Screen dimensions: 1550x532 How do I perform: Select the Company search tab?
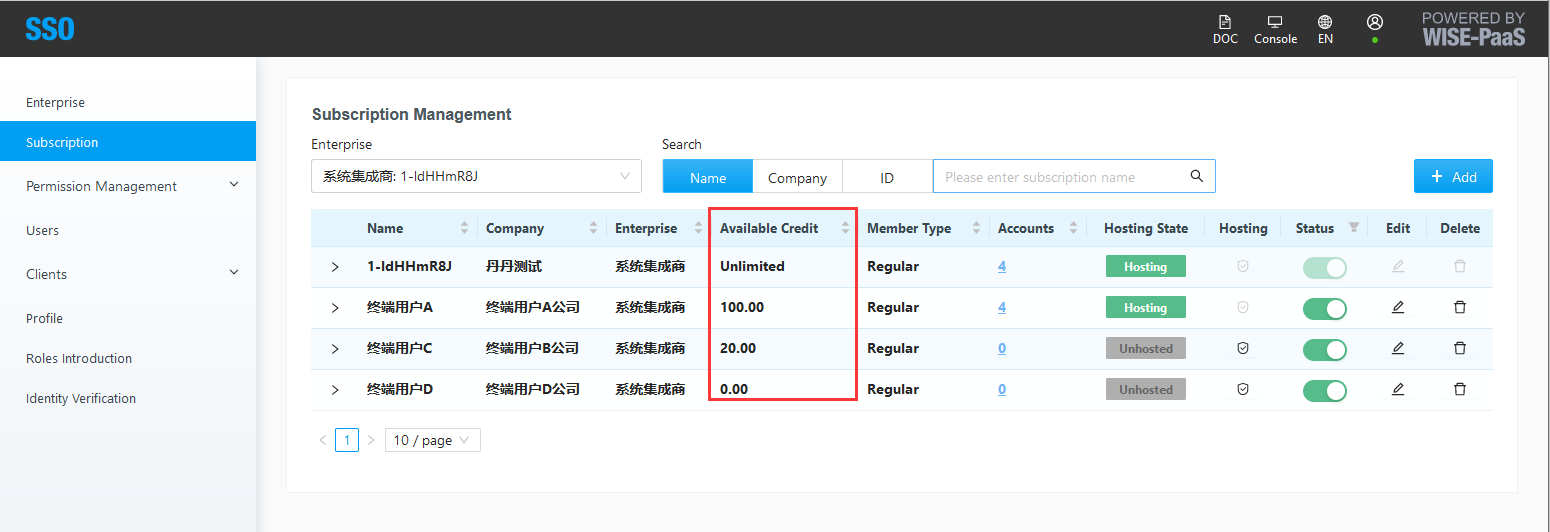click(797, 177)
